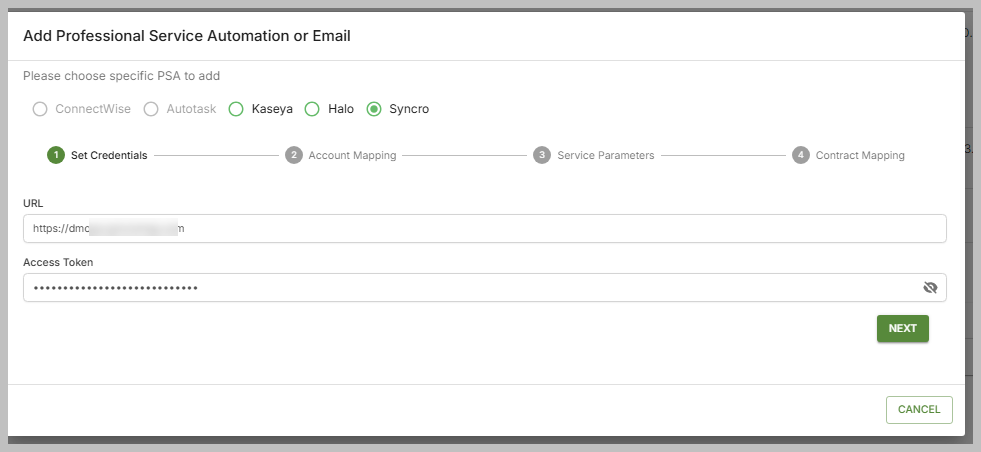Select the Autotask radio option
Viewport: 981px width, 452px height.
click(x=151, y=110)
